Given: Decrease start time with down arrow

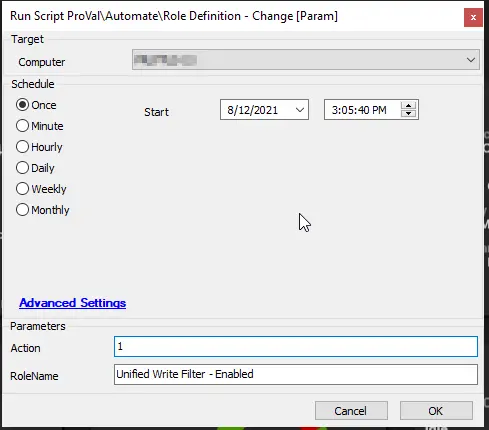Looking at the screenshot, I should [408, 114].
